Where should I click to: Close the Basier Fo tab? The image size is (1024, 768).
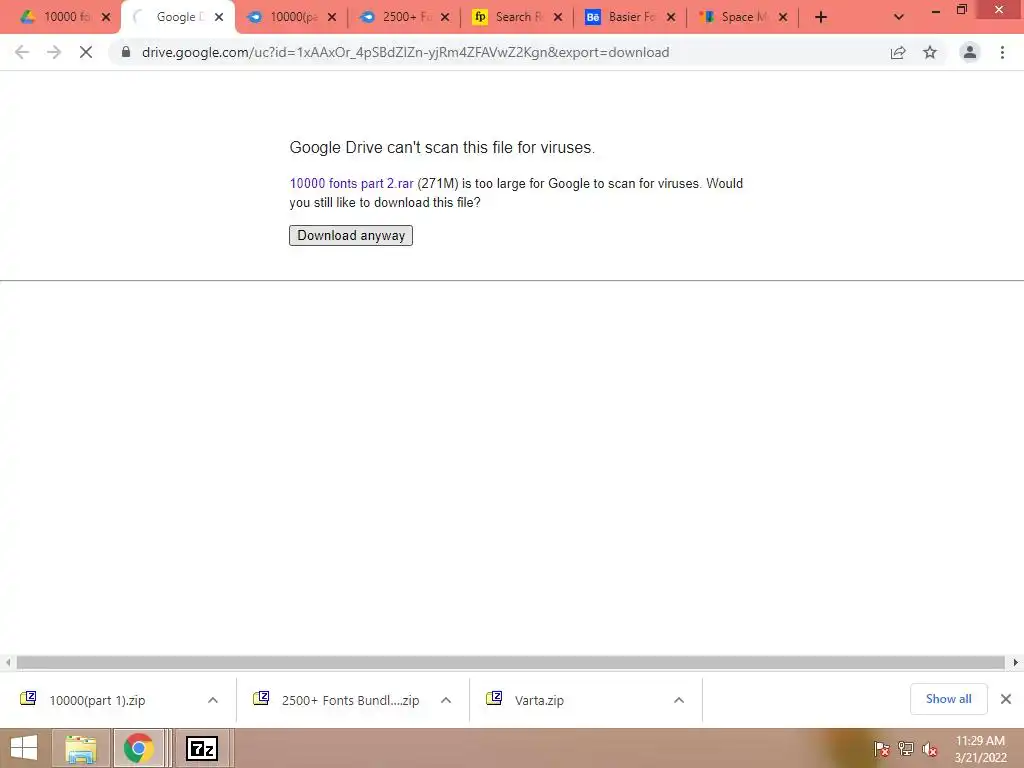point(671,17)
